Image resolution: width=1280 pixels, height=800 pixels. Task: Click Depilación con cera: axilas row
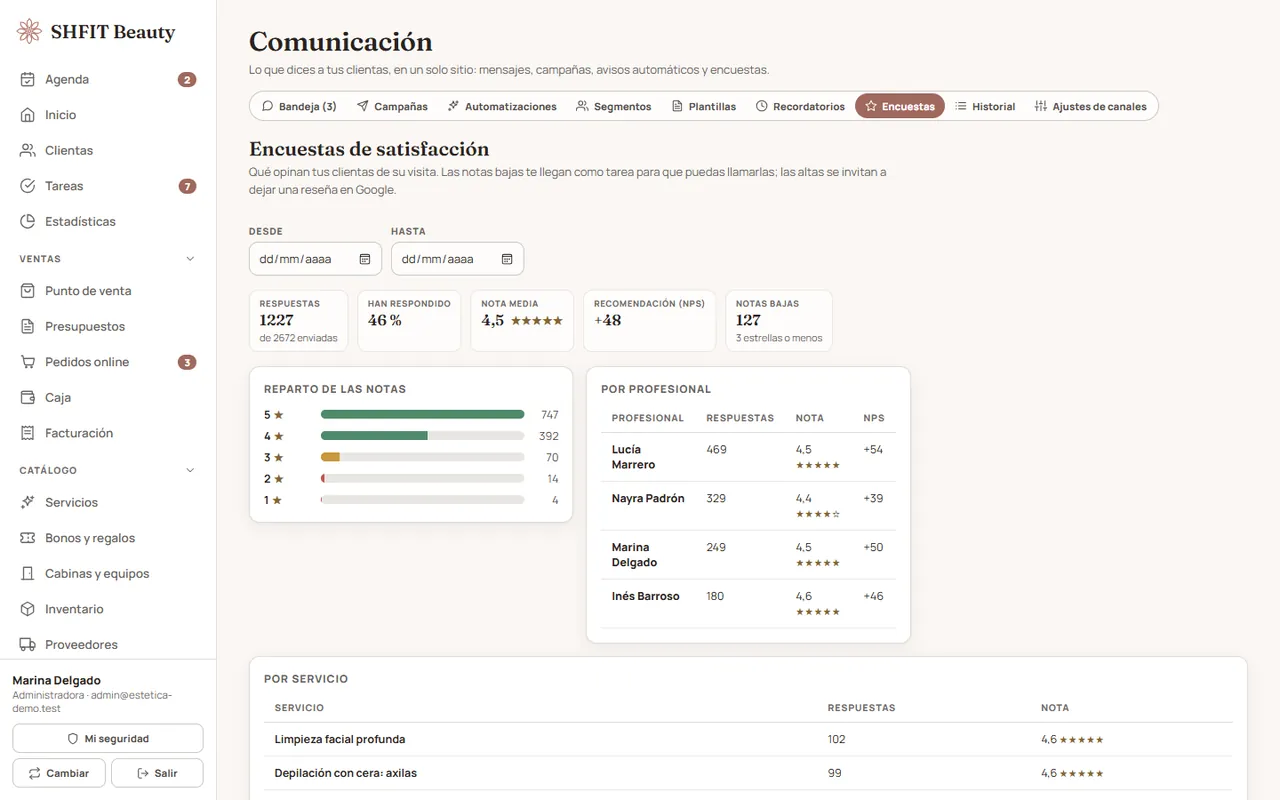click(748, 773)
